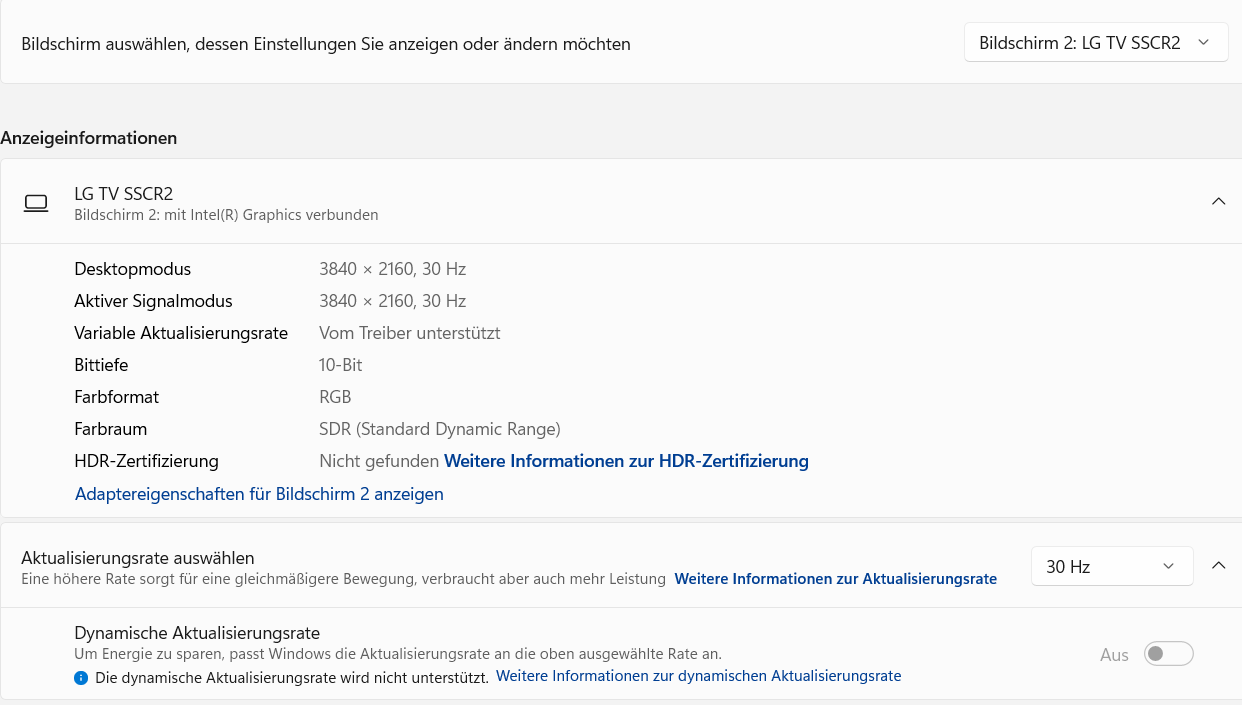The width and height of the screenshot is (1242, 705).
Task: Open the Bildschirm 2: LG TV SSCR2 dropdown
Action: [1095, 43]
